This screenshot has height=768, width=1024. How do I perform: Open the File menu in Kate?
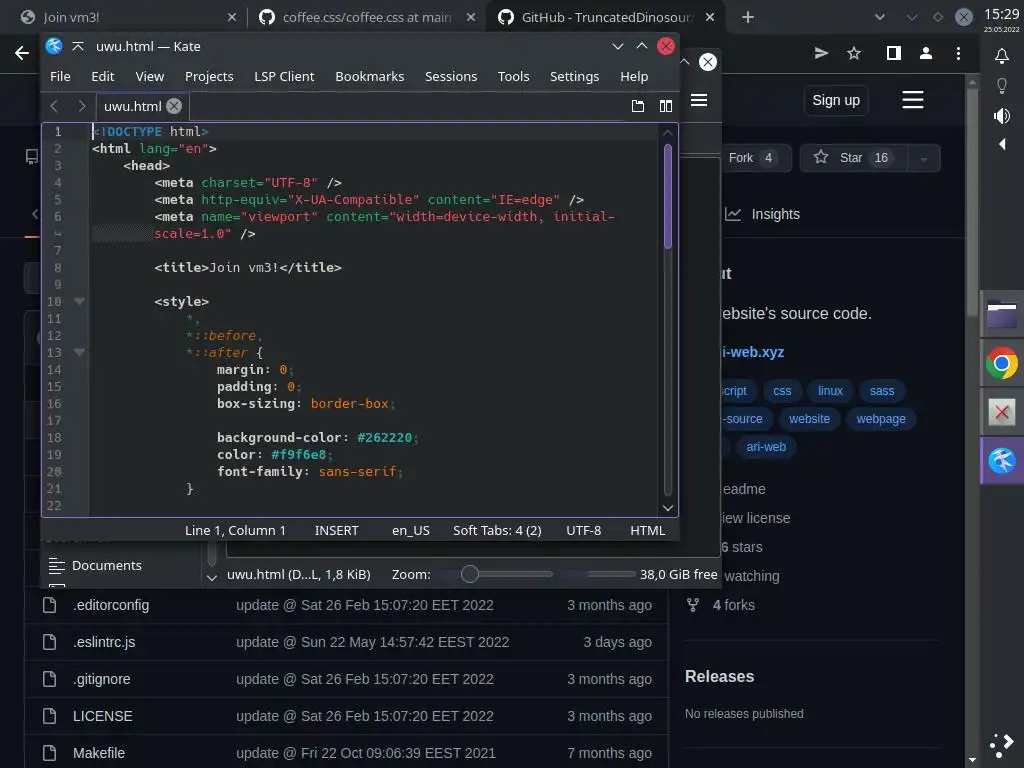60,76
